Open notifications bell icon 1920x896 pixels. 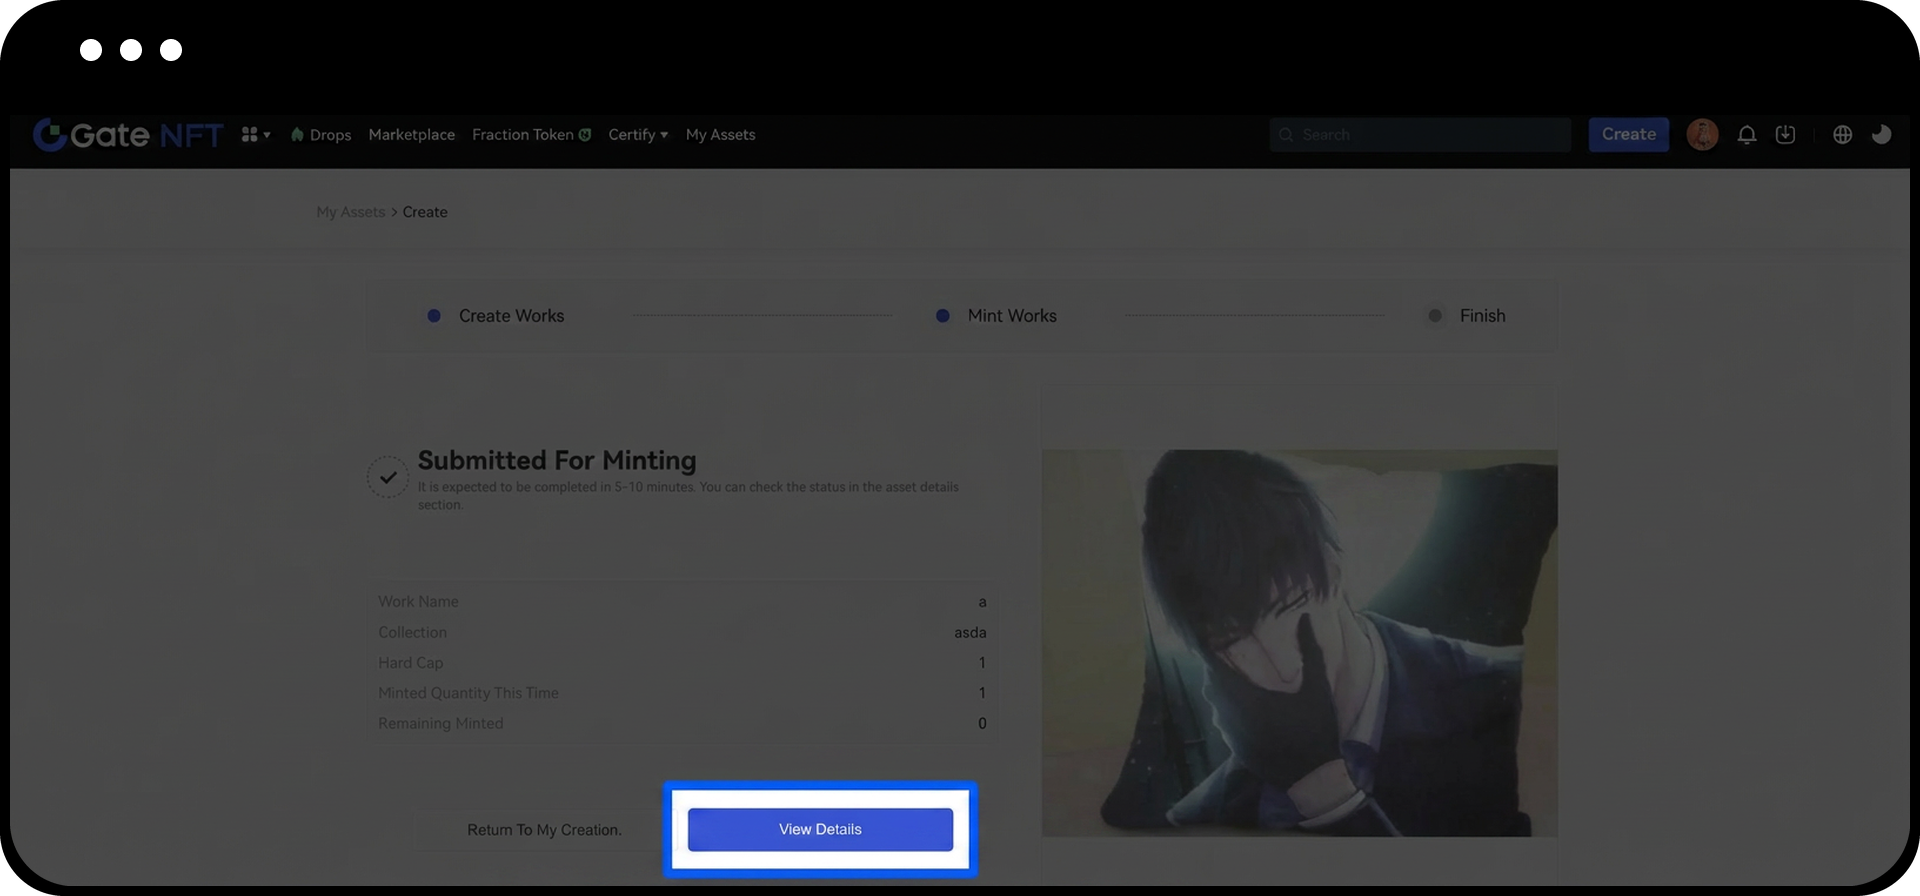[1746, 135]
